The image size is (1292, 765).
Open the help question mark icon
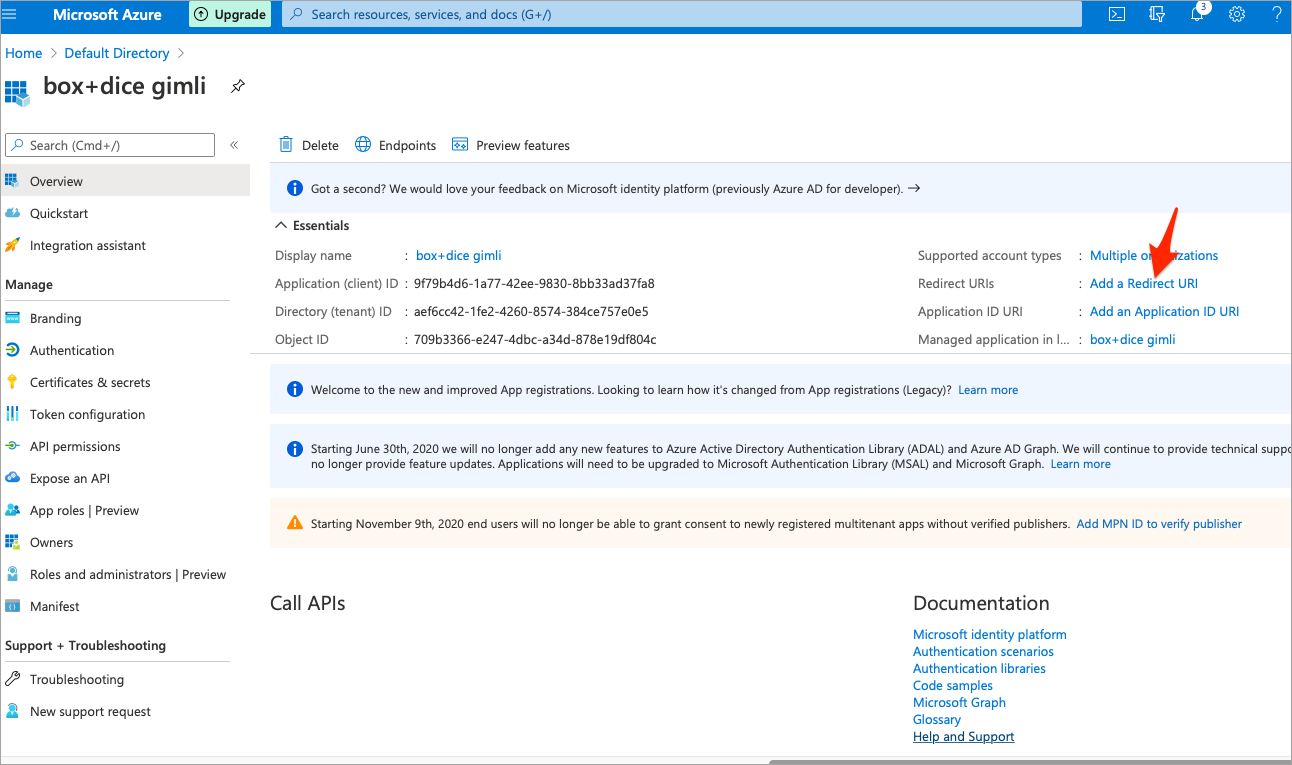tap(1277, 15)
